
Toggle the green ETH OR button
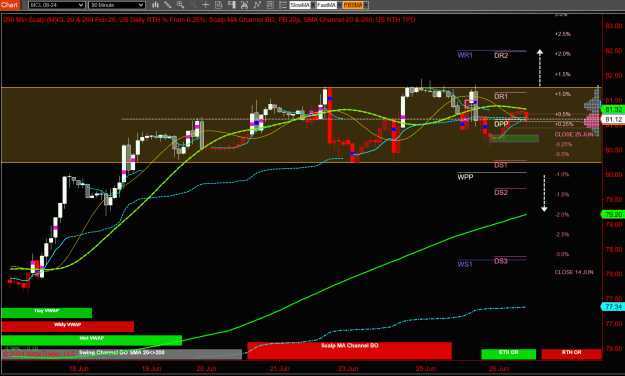coord(509,354)
